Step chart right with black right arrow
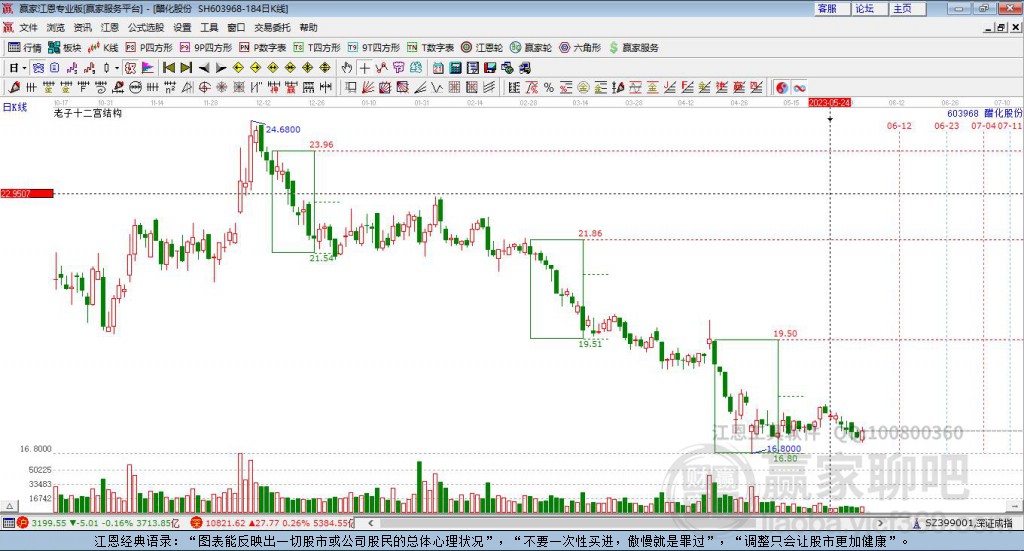The image size is (1024, 551). click(221, 68)
